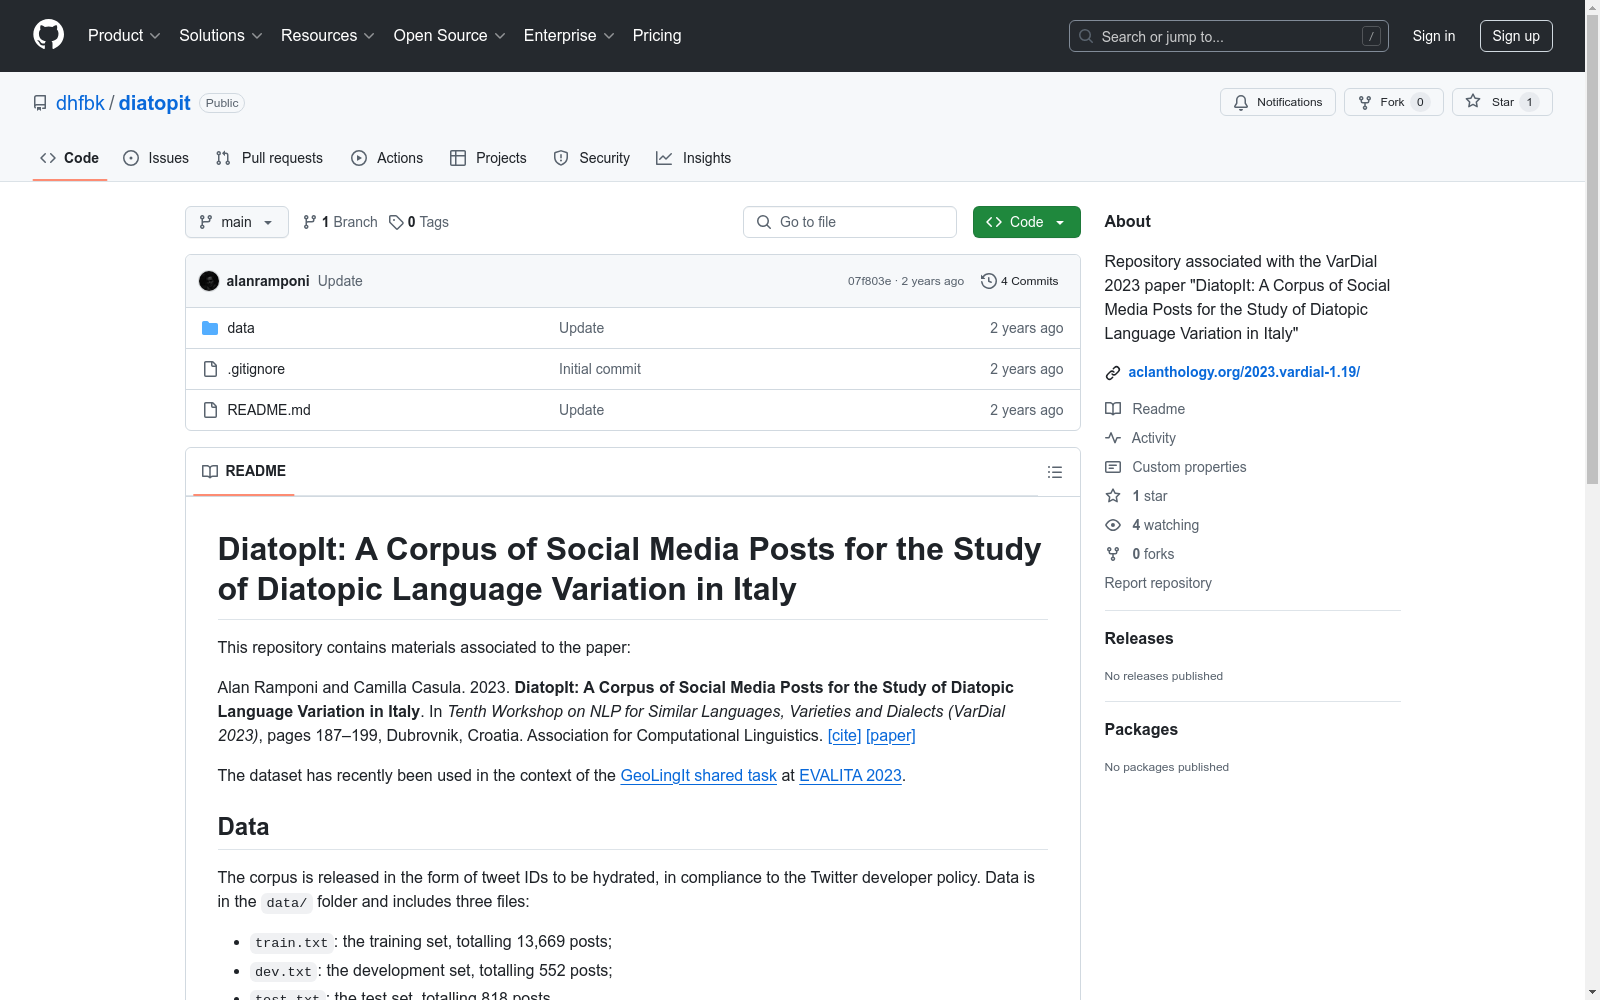The width and height of the screenshot is (1600, 1000).
Task: Expand the Enterprise menu
Action: (569, 35)
